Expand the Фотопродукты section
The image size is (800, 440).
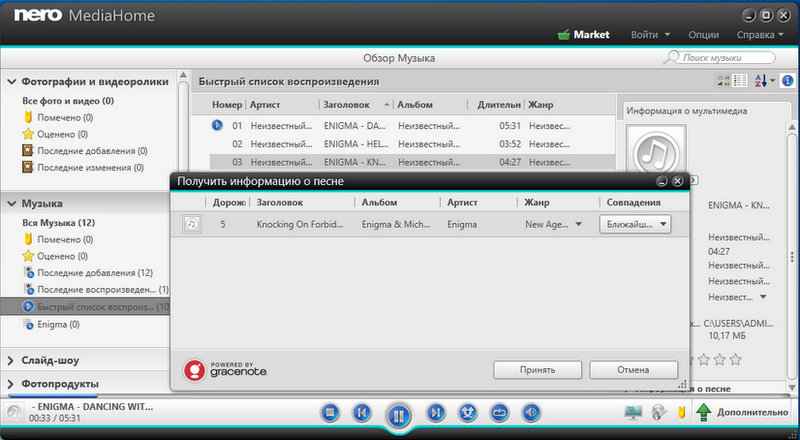tap(11, 384)
